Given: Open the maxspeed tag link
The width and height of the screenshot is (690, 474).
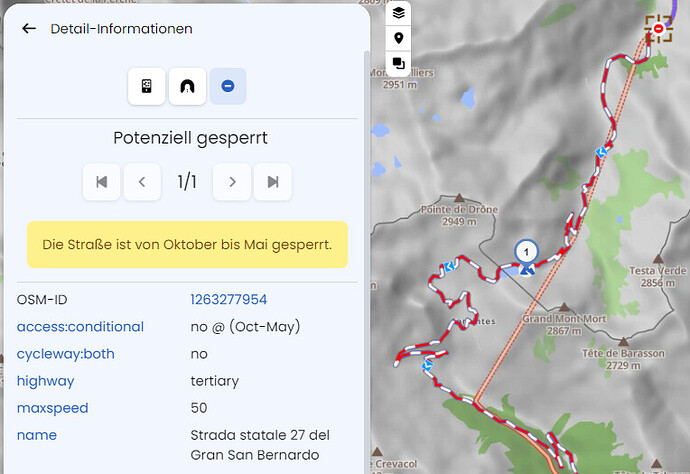Looking at the screenshot, I should click(x=52, y=408).
